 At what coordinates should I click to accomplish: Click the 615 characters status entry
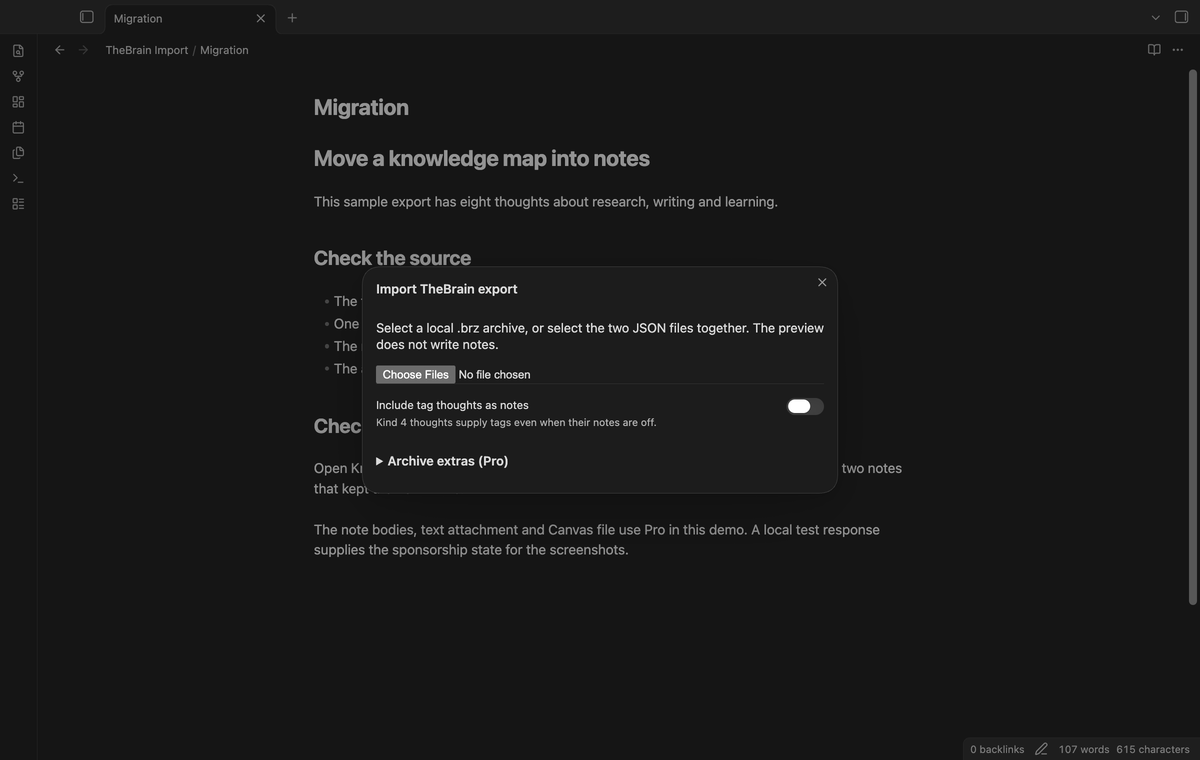[1153, 749]
